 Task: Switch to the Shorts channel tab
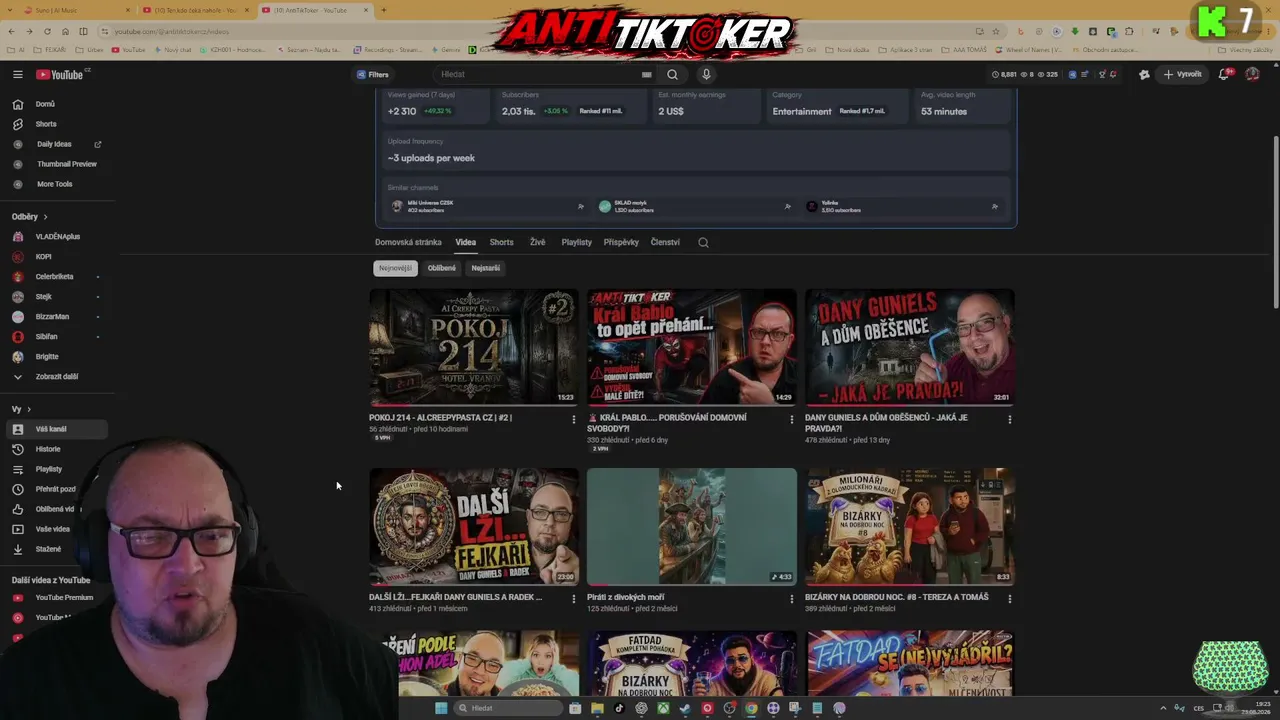click(502, 242)
